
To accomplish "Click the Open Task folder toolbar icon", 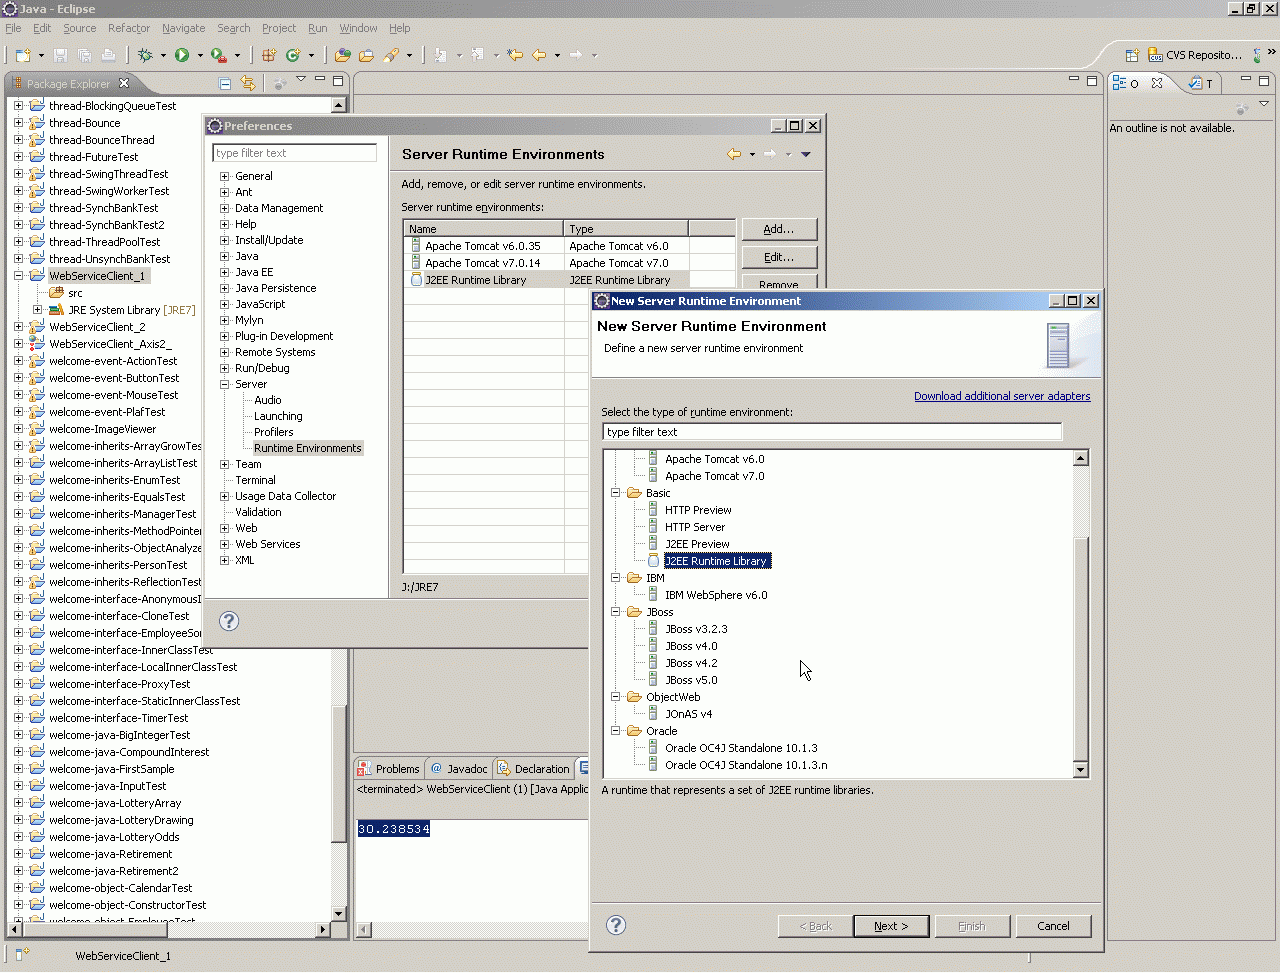I will 366,55.
